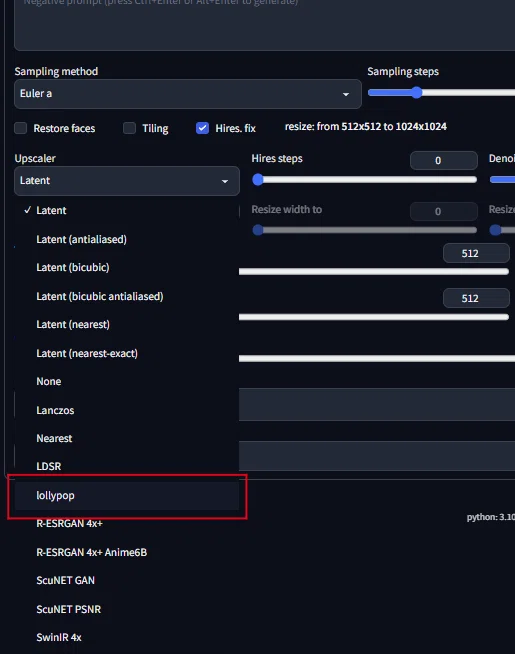Select R-ESRGAN 4x+ upscaler
The width and height of the screenshot is (515, 654).
127,523
